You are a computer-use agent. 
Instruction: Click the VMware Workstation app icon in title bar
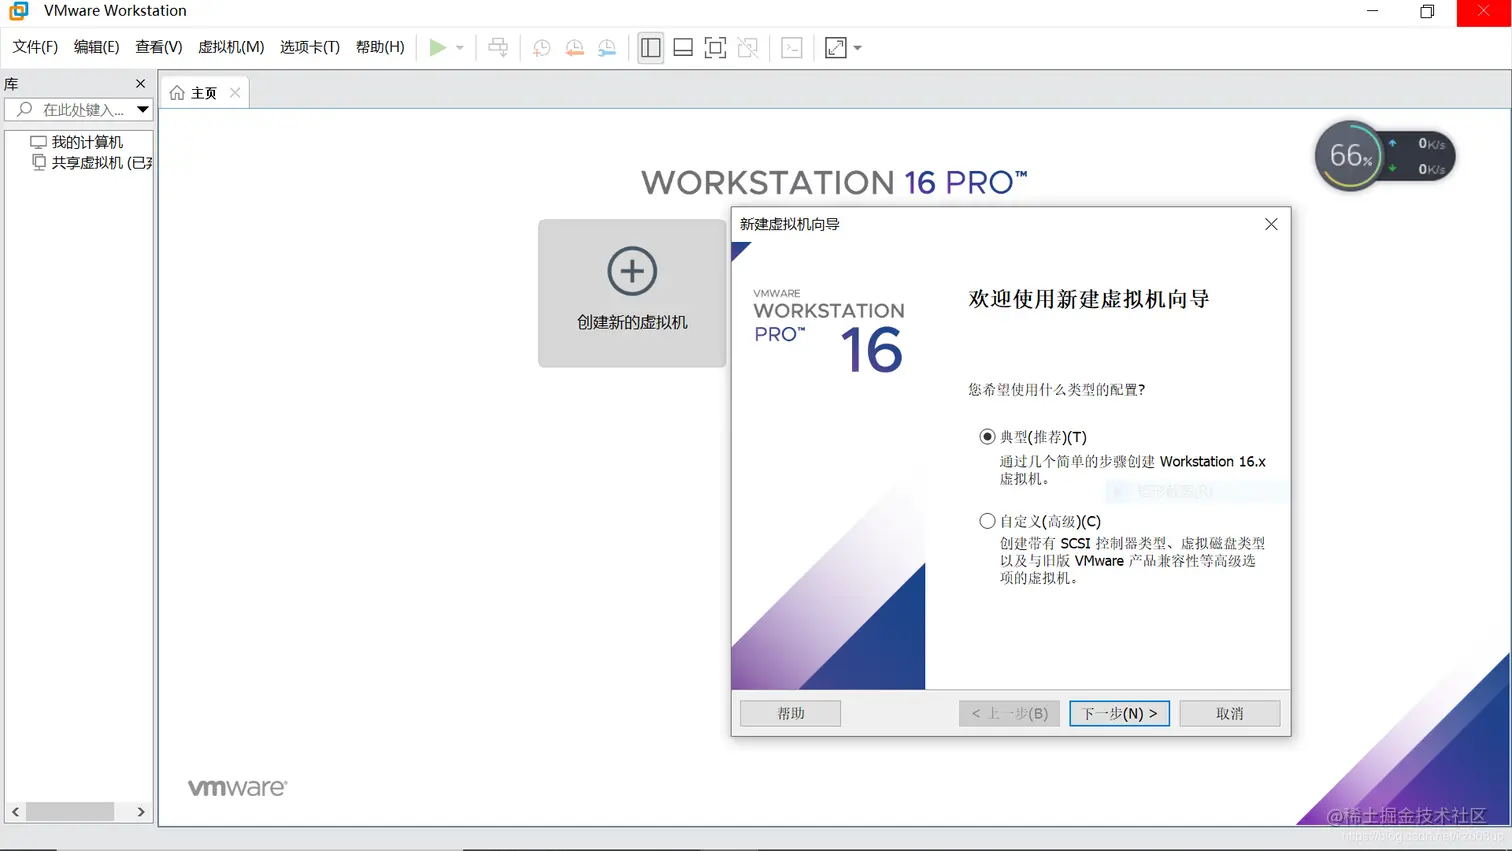tap(18, 11)
